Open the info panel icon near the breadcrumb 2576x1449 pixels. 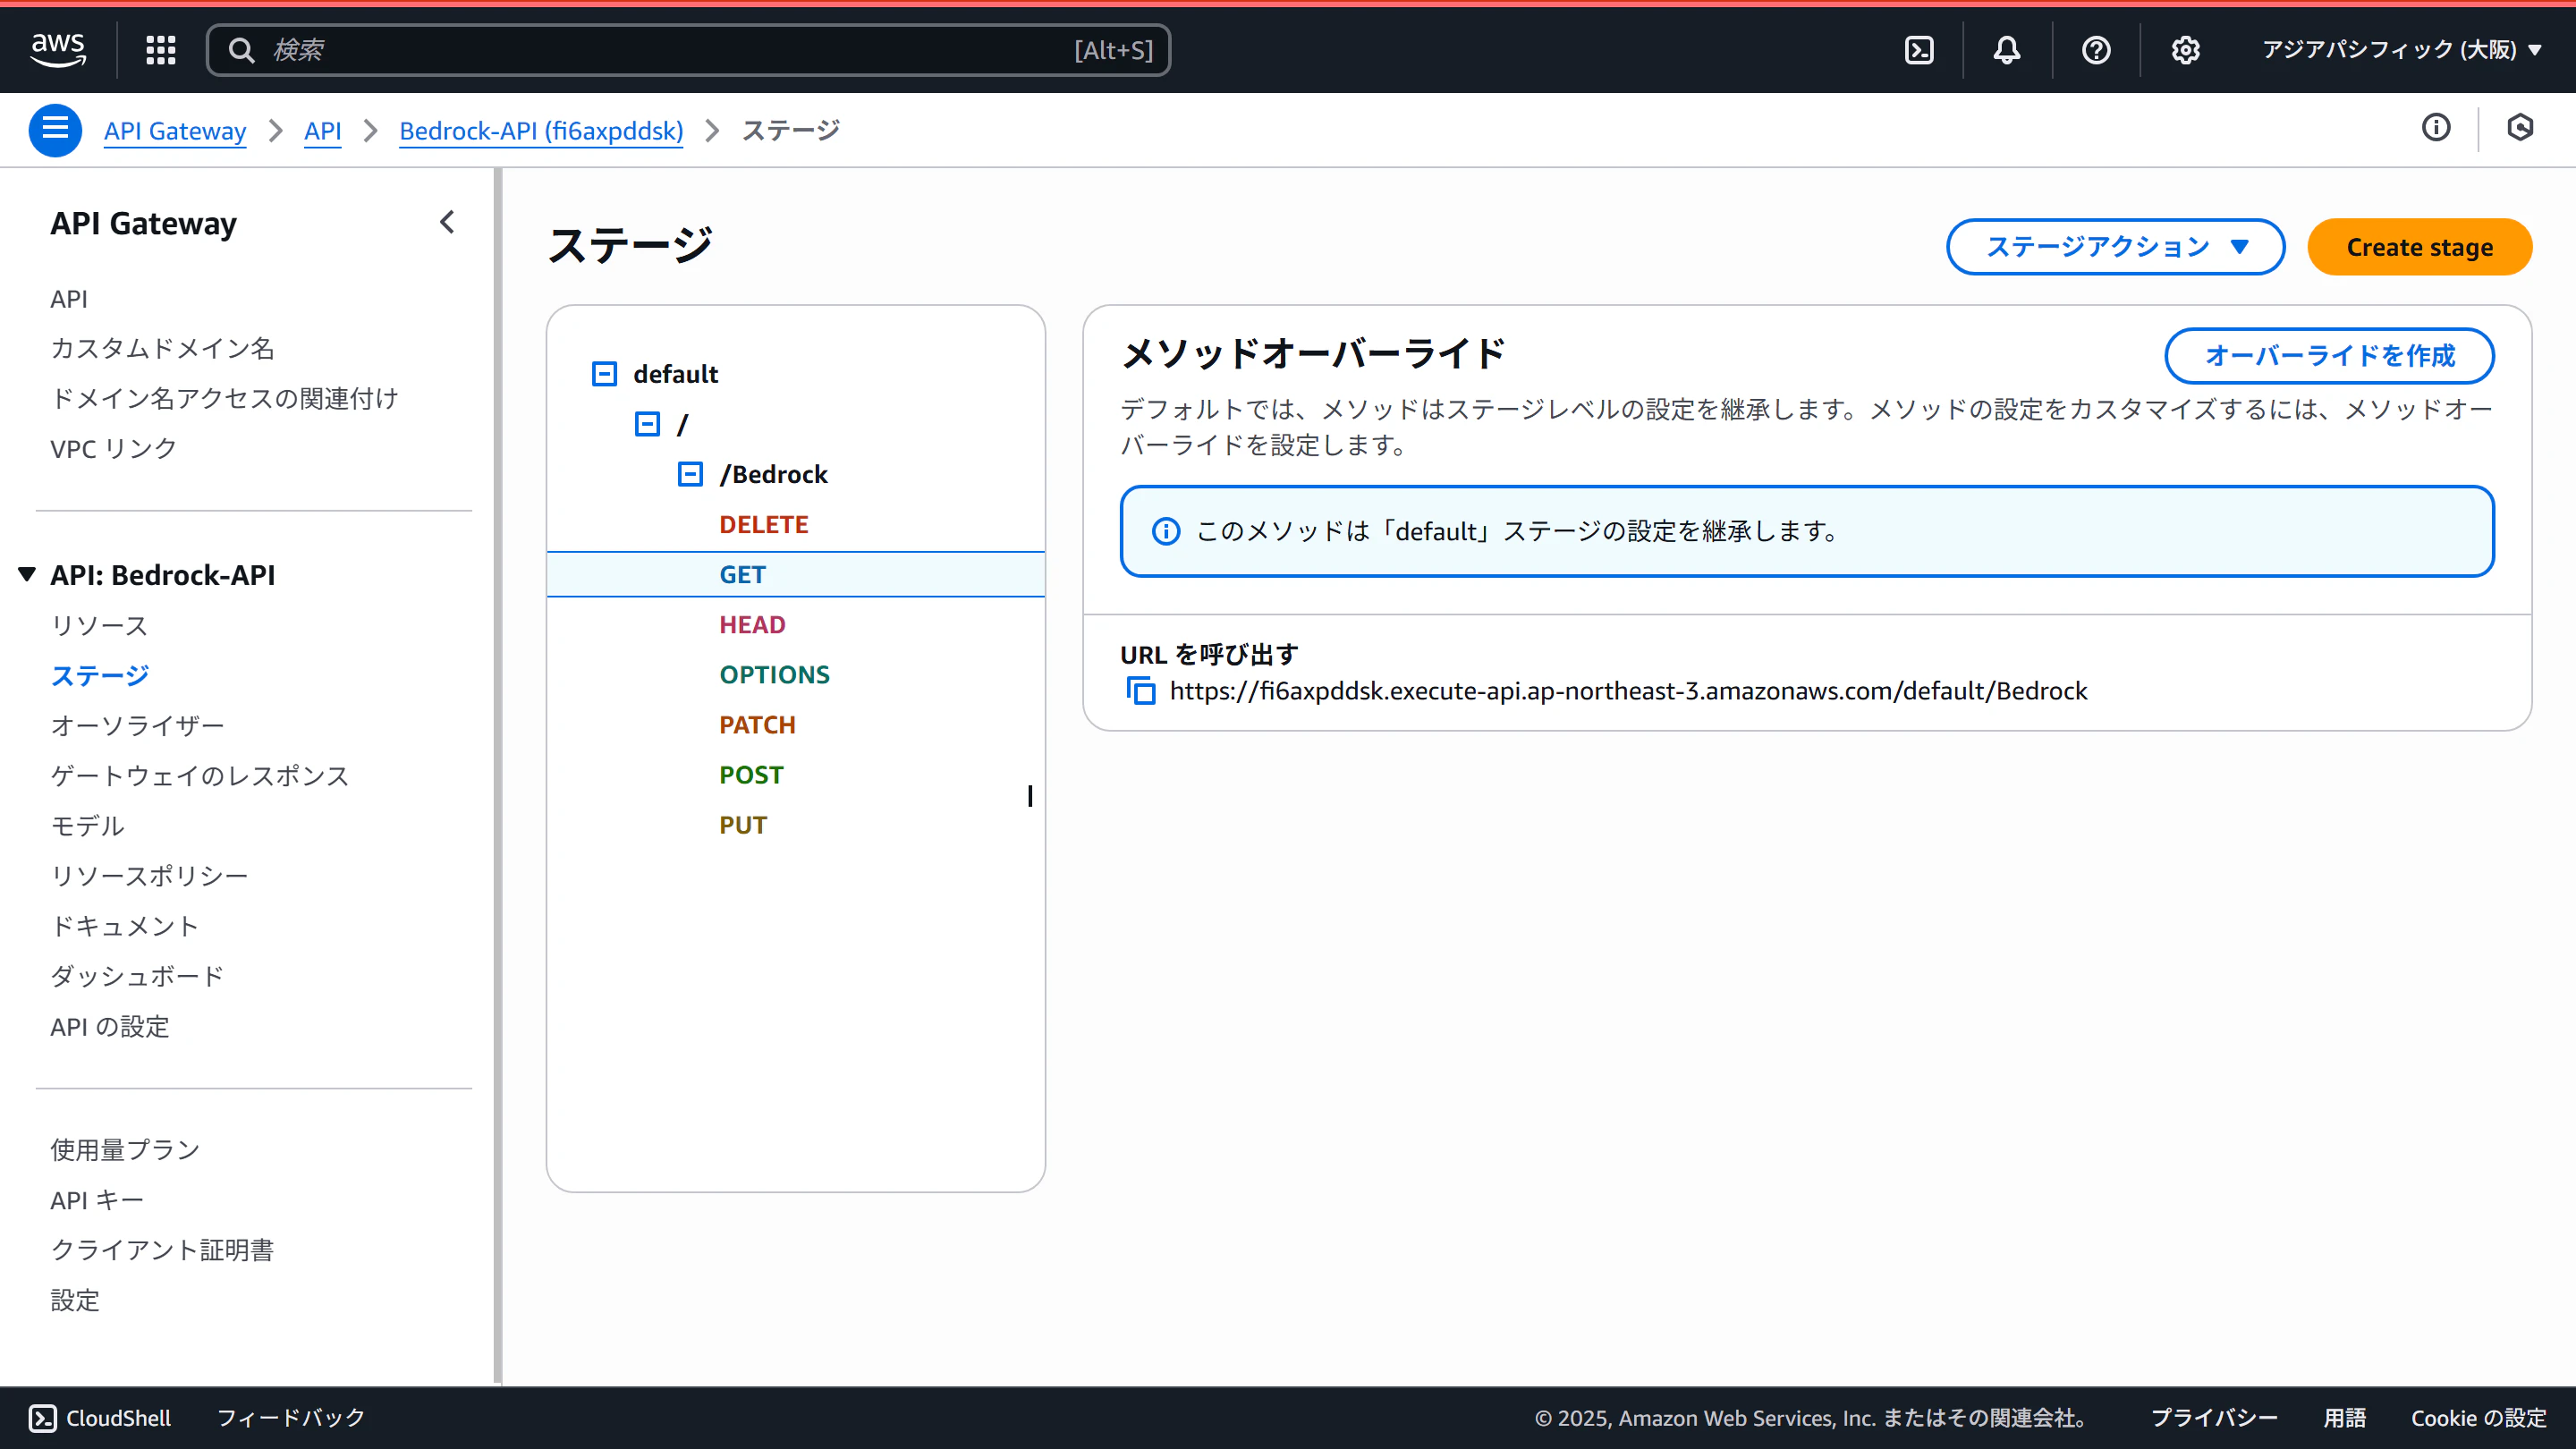tap(2436, 128)
